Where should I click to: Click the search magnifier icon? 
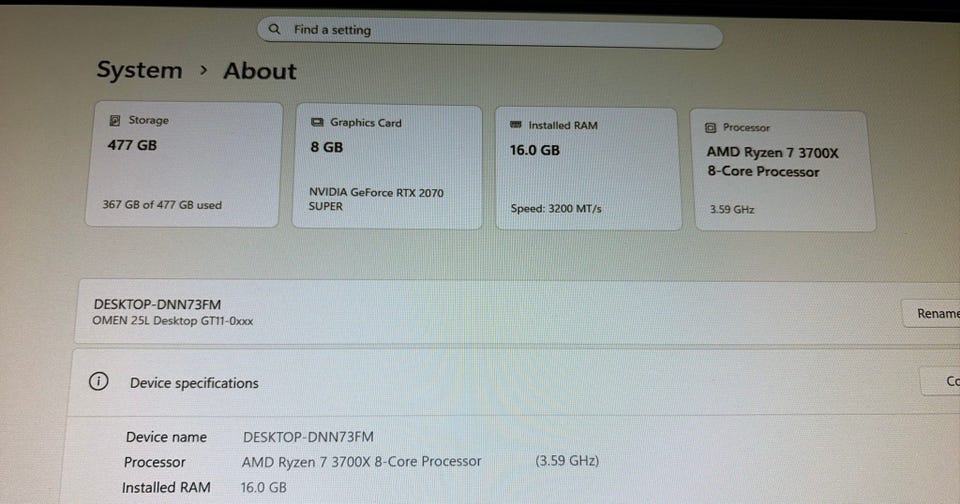coord(274,29)
